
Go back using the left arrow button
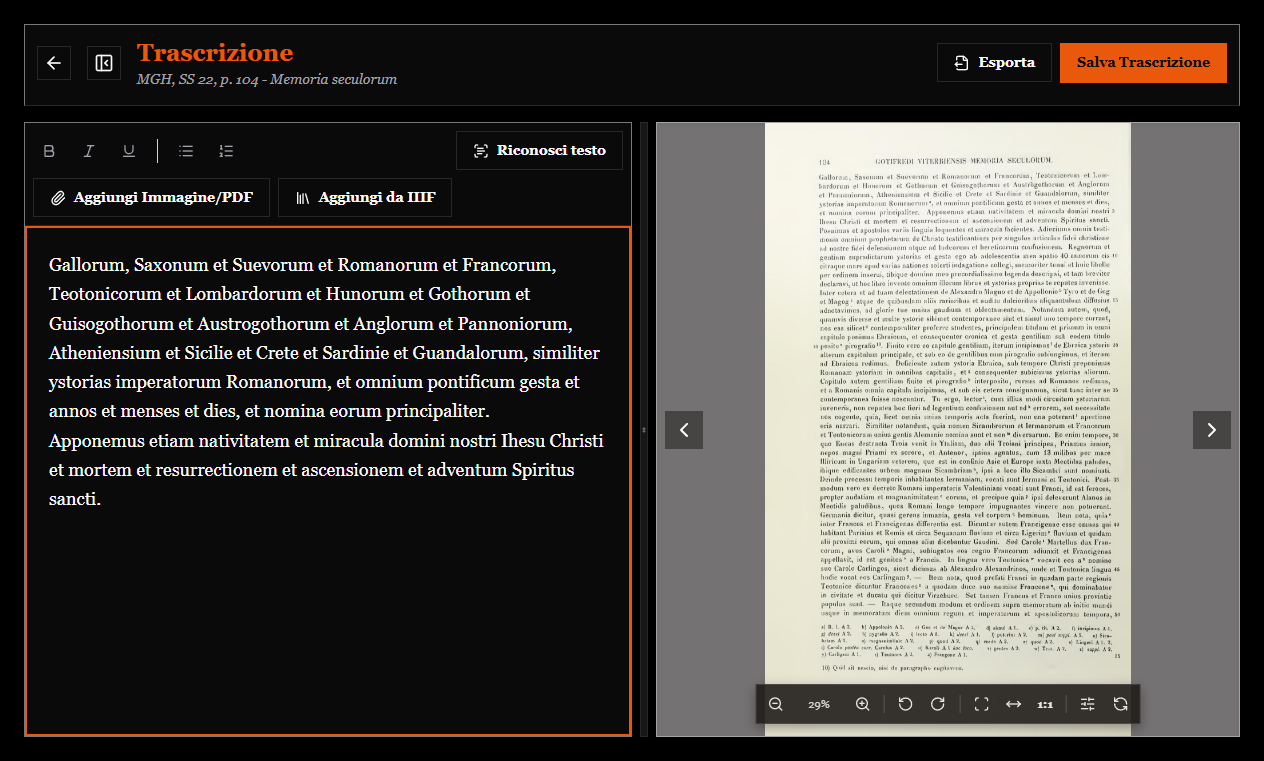[54, 63]
